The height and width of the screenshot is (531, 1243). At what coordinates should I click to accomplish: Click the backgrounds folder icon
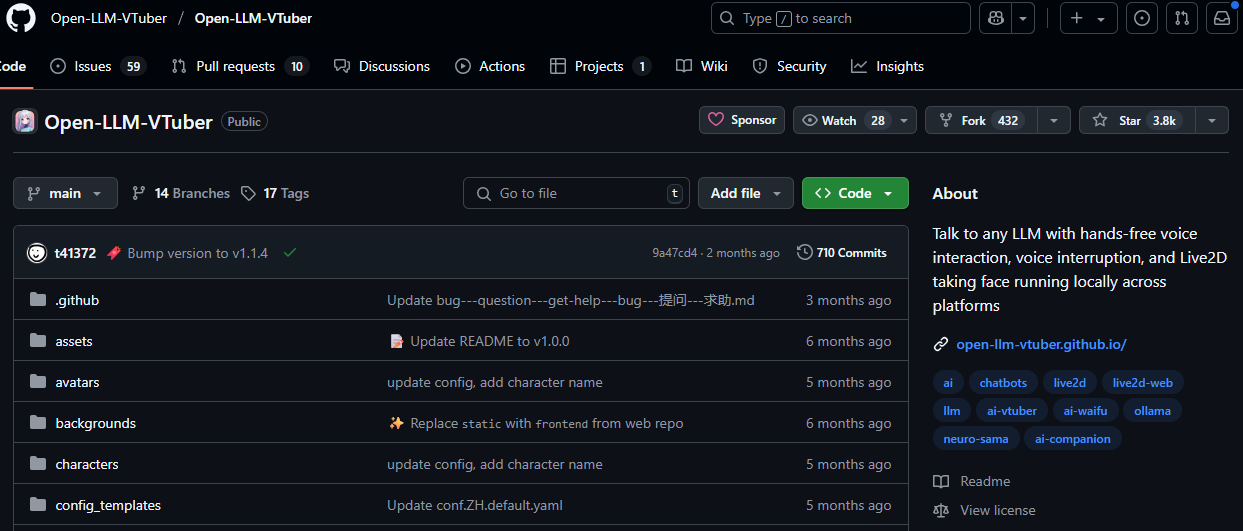click(x=38, y=423)
